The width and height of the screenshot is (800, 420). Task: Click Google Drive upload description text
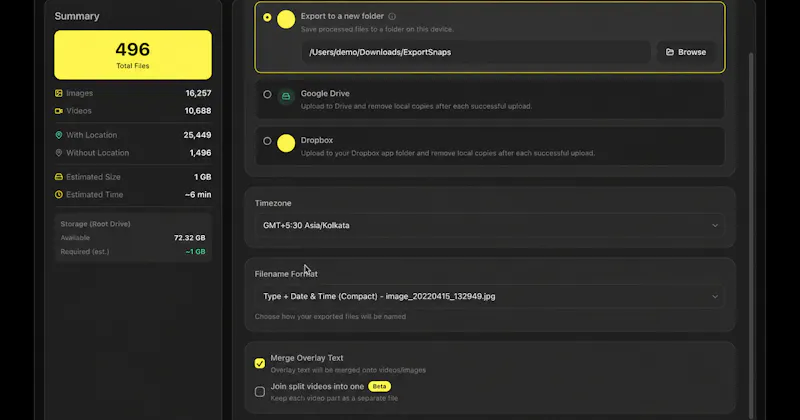416,106
